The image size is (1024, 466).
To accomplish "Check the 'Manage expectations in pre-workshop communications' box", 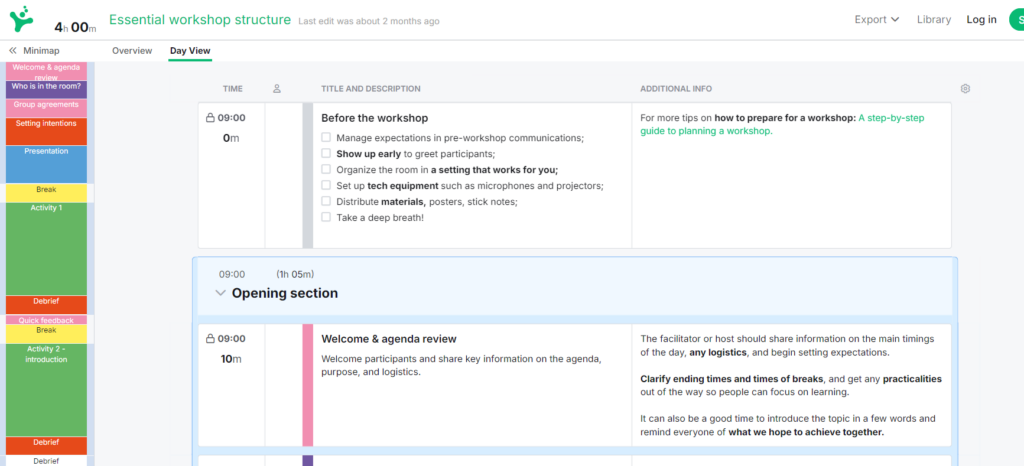I will [326, 138].
